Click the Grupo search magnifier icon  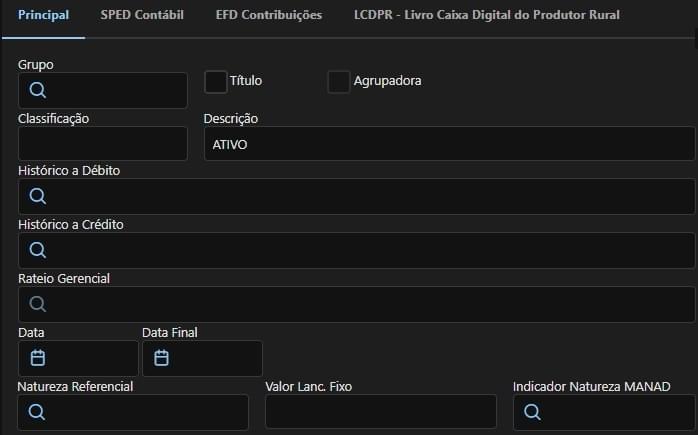pyautogui.click(x=37, y=90)
